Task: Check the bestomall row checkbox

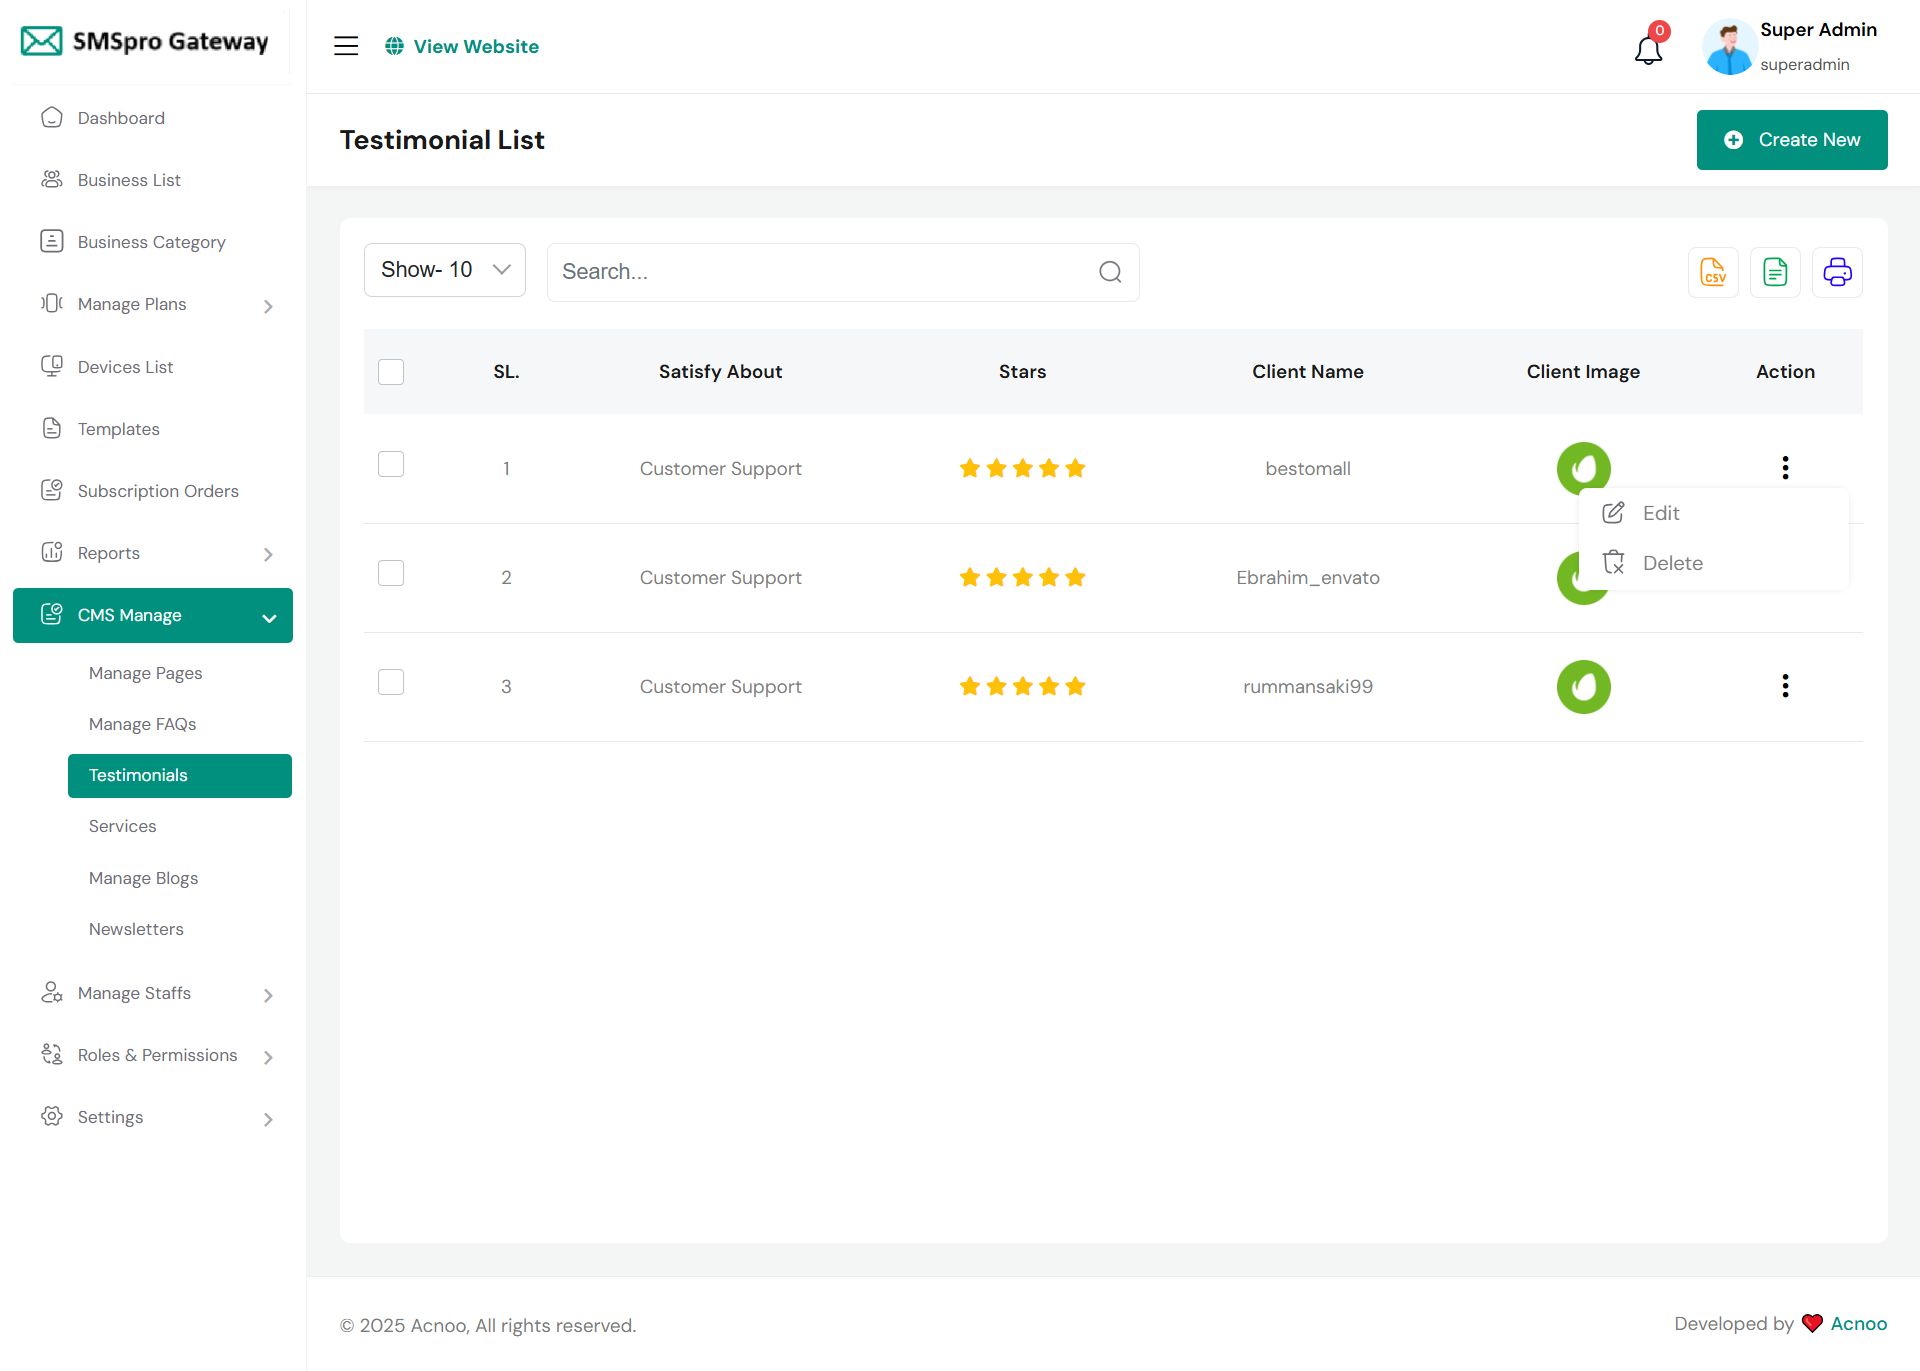Action: (391, 464)
